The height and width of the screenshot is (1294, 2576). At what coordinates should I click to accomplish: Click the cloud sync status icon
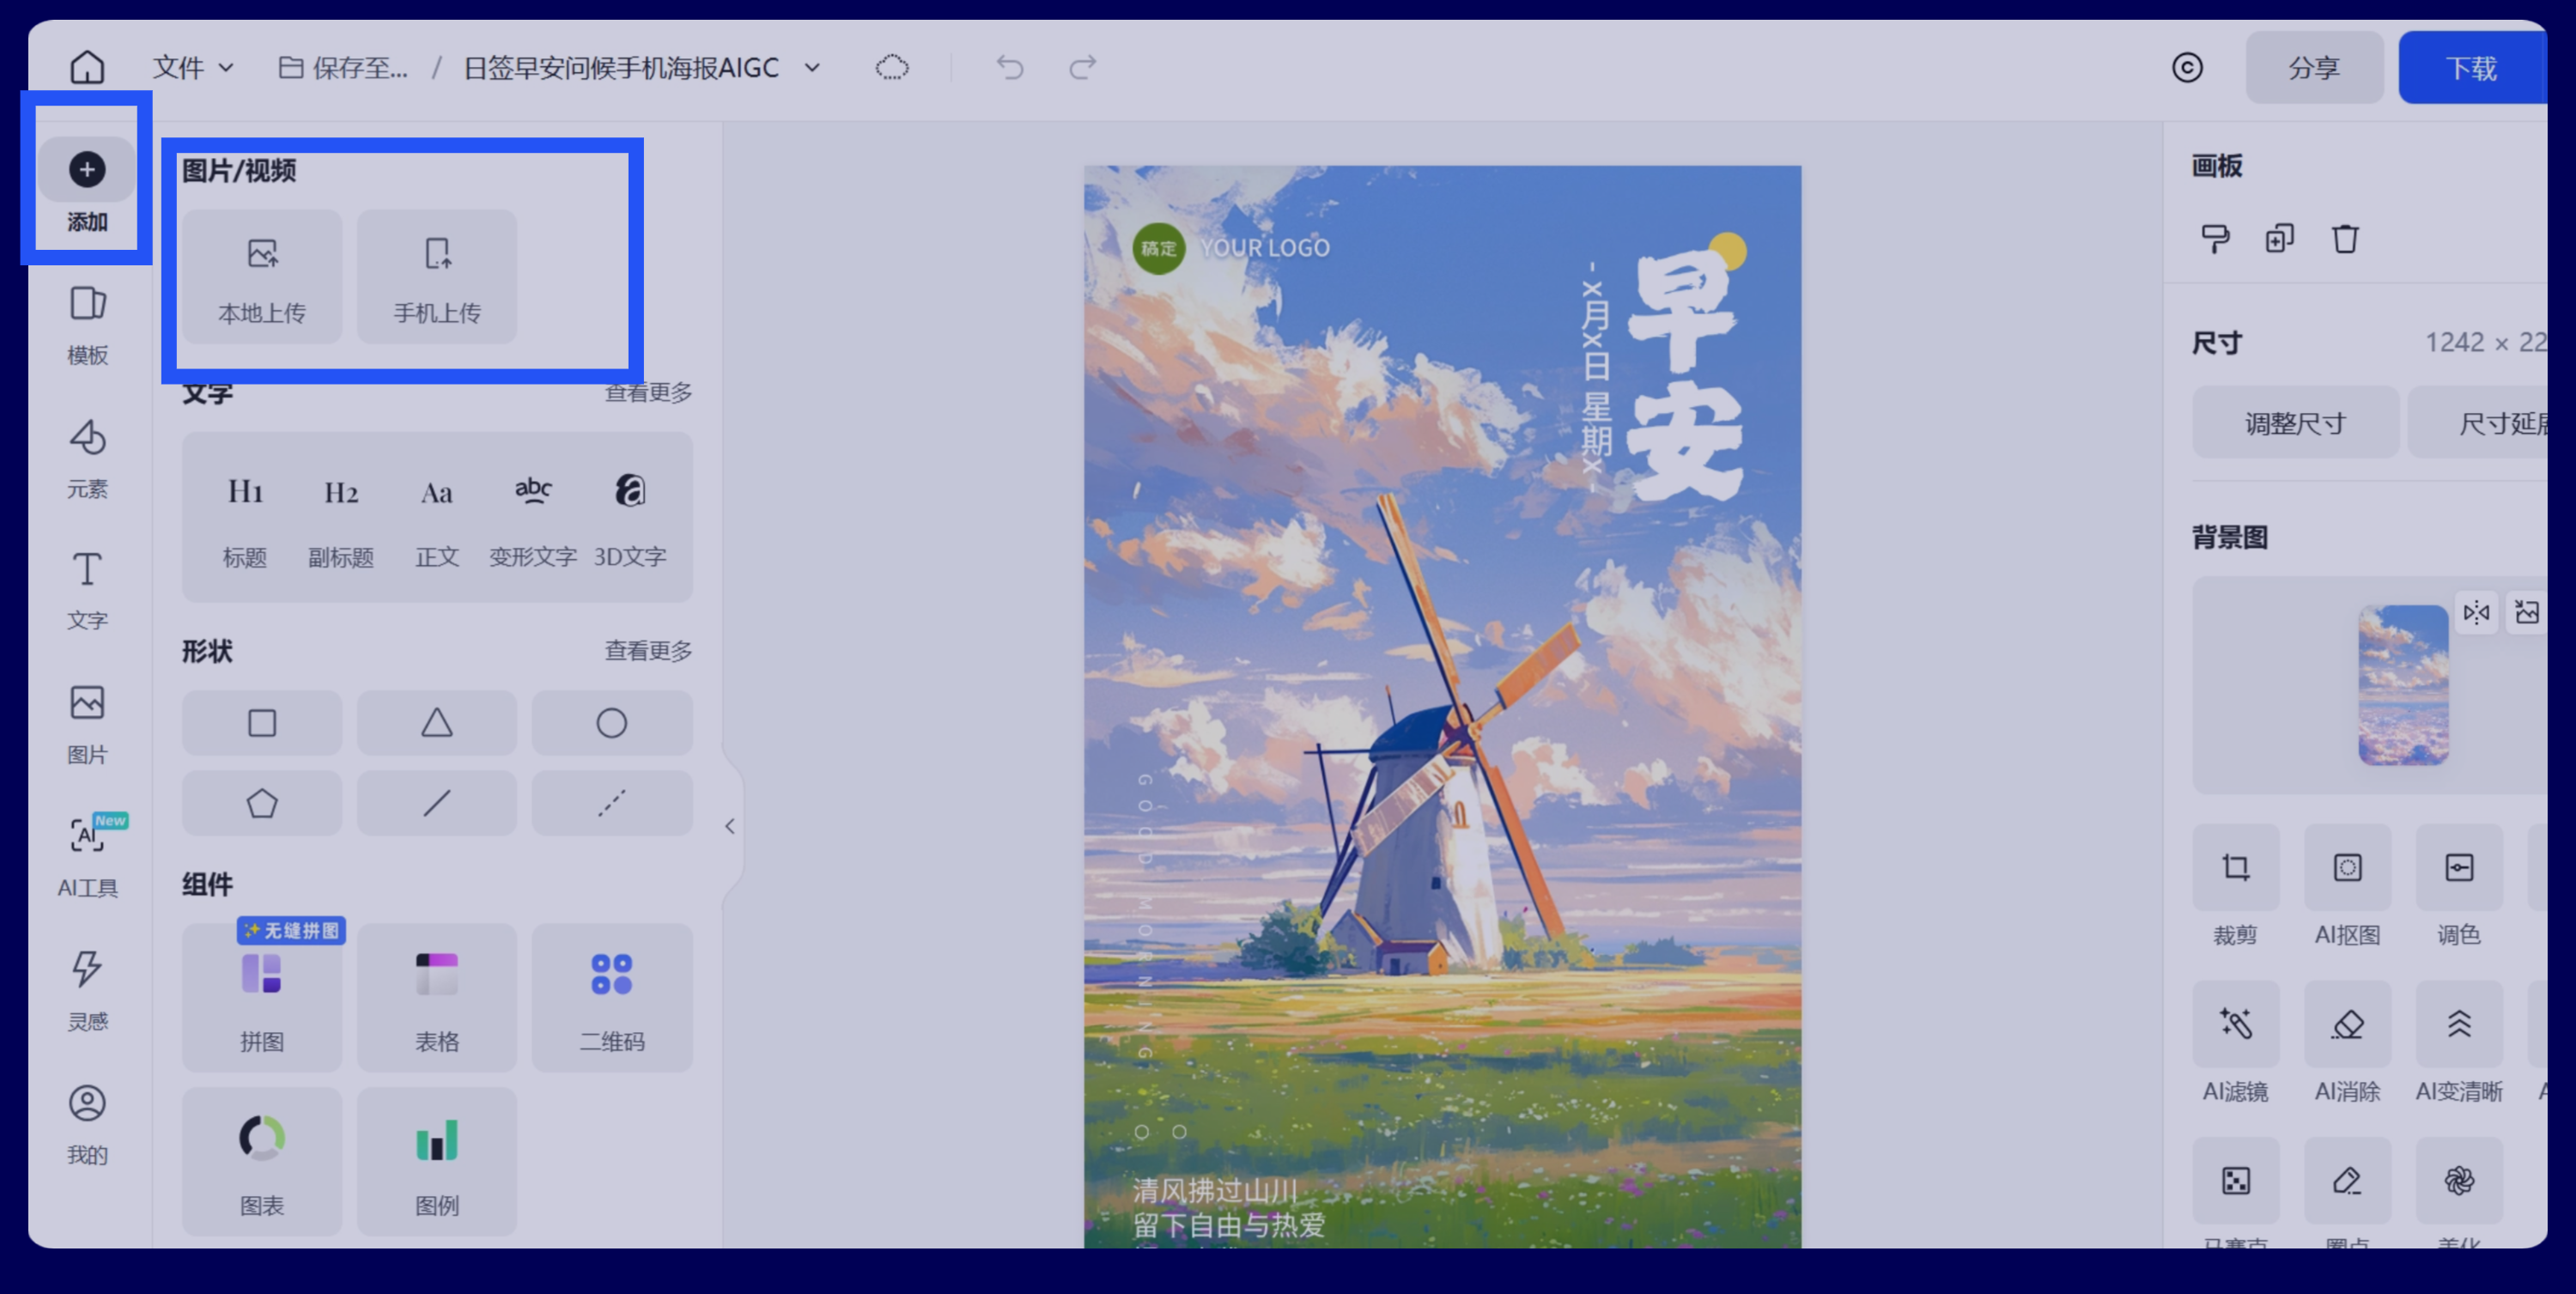892,68
